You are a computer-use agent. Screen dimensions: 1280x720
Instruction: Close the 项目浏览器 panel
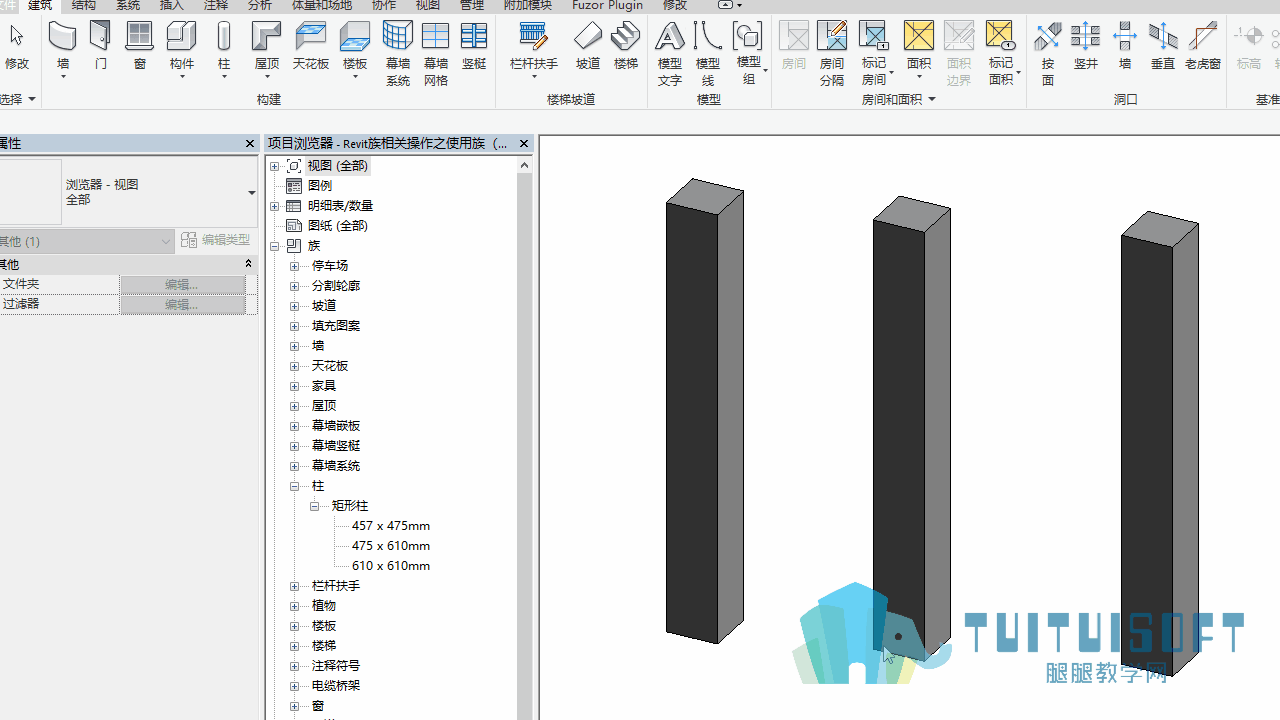(x=524, y=144)
